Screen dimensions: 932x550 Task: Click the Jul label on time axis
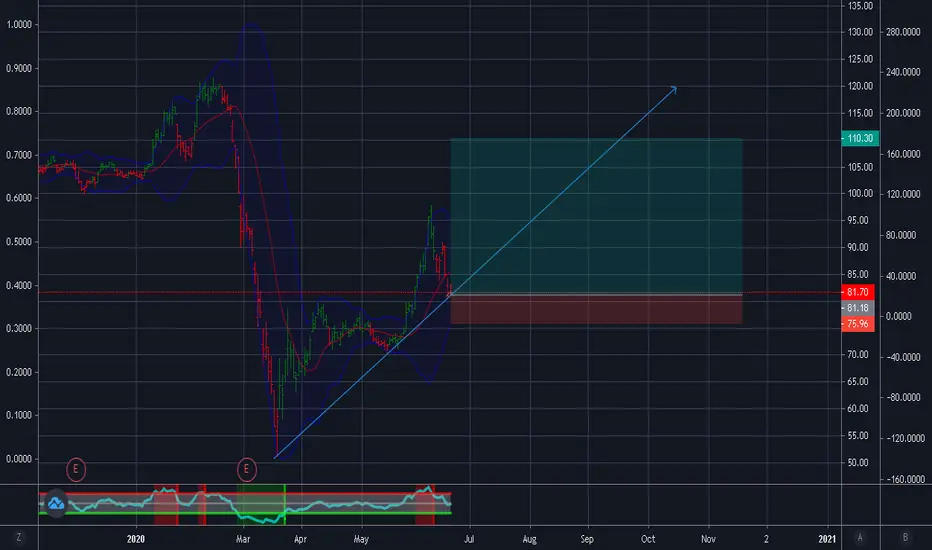(x=469, y=539)
